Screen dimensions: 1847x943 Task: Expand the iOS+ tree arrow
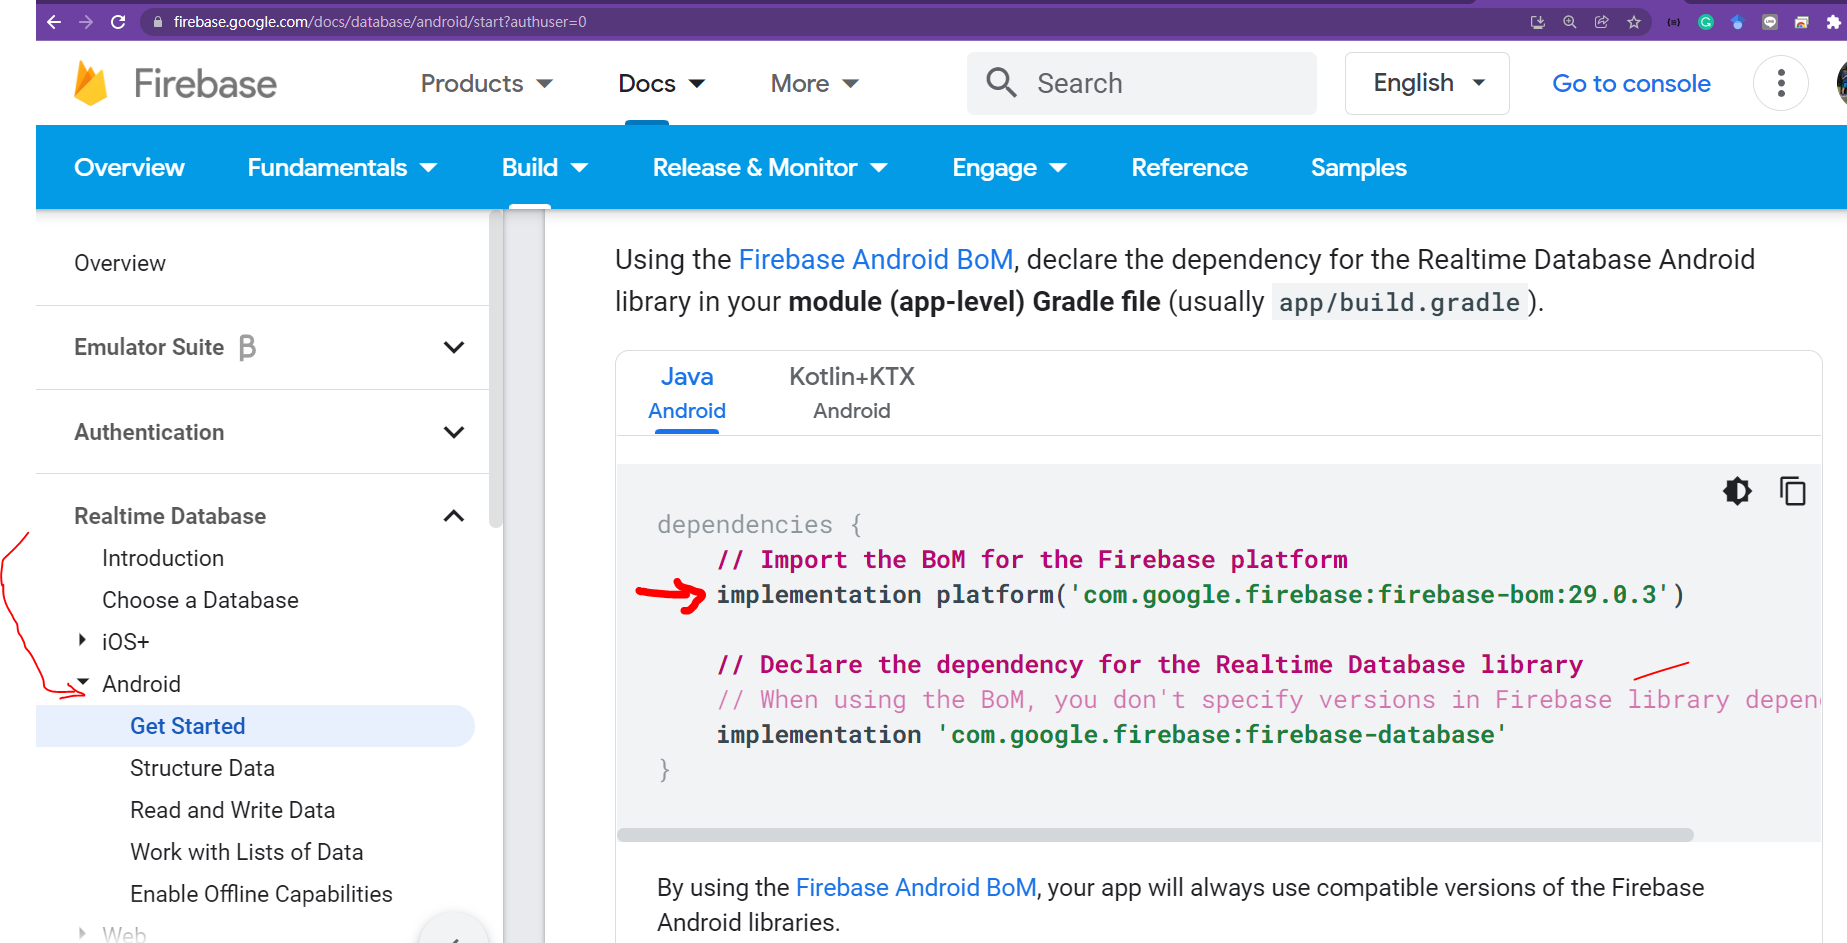point(83,640)
